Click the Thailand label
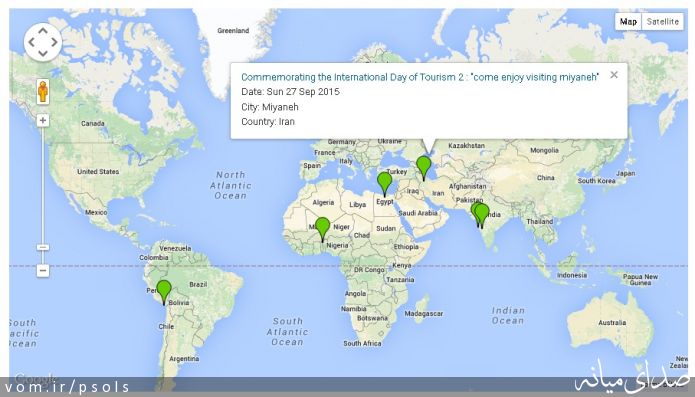This screenshot has height=397, width=695. pos(539,221)
